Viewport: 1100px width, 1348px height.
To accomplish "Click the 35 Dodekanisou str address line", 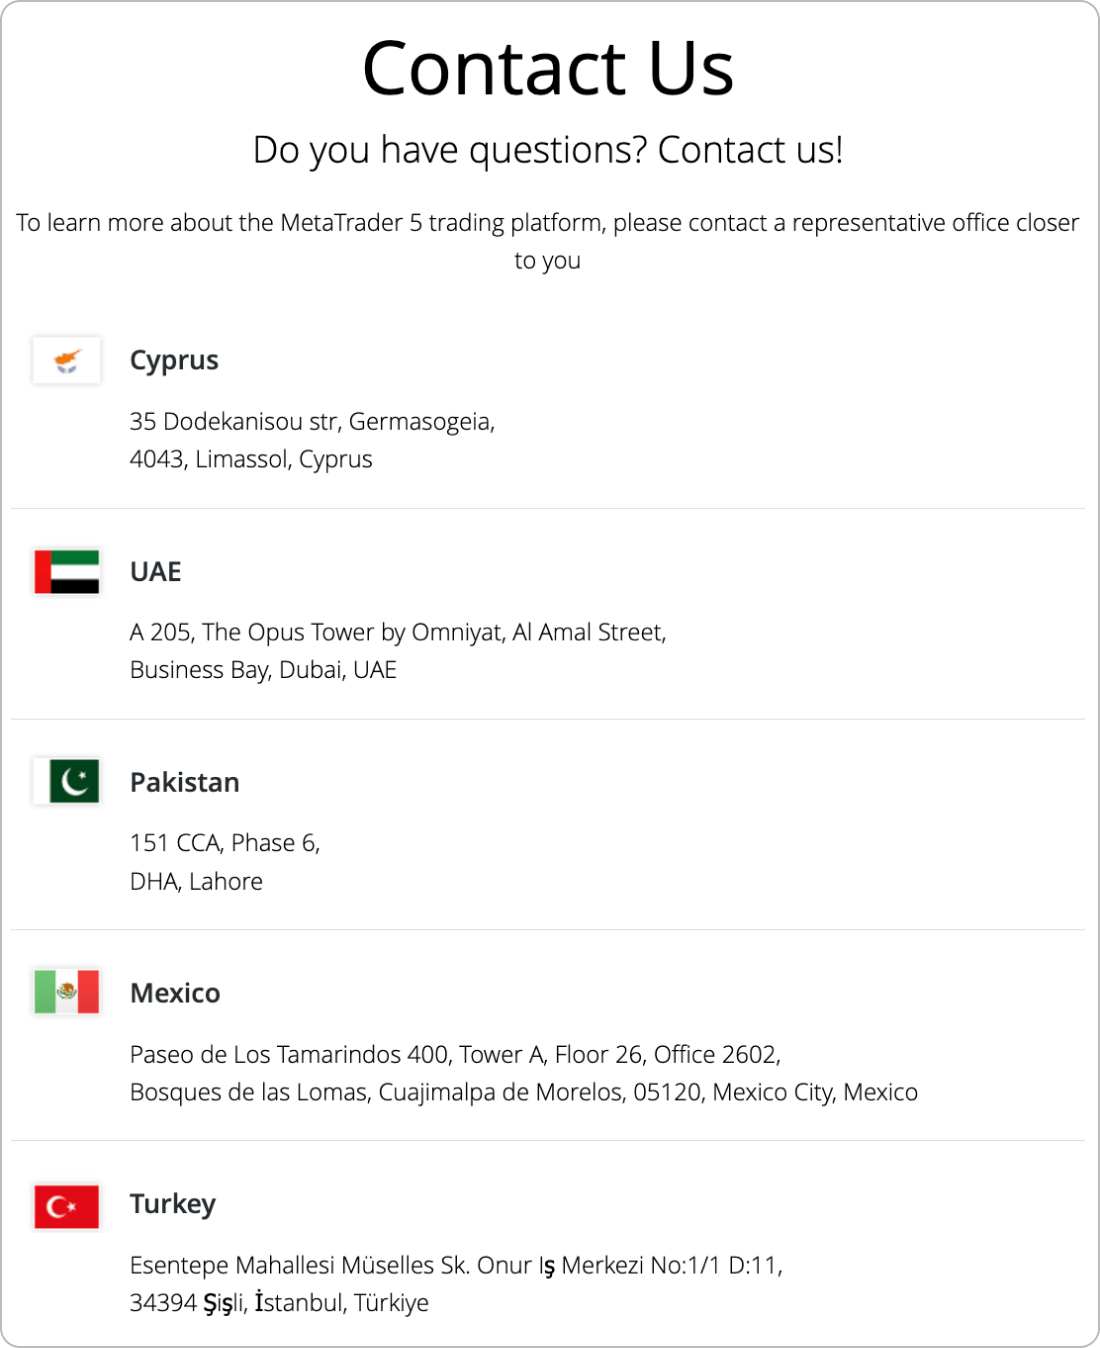I will tap(312, 422).
